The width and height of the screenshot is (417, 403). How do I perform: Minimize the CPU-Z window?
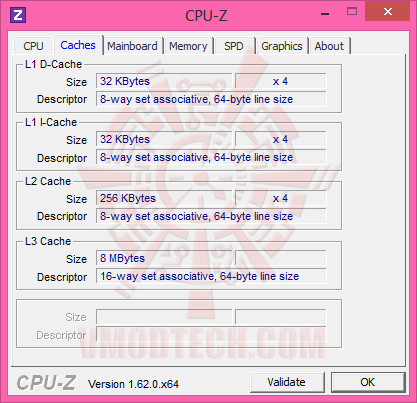tap(325, 14)
